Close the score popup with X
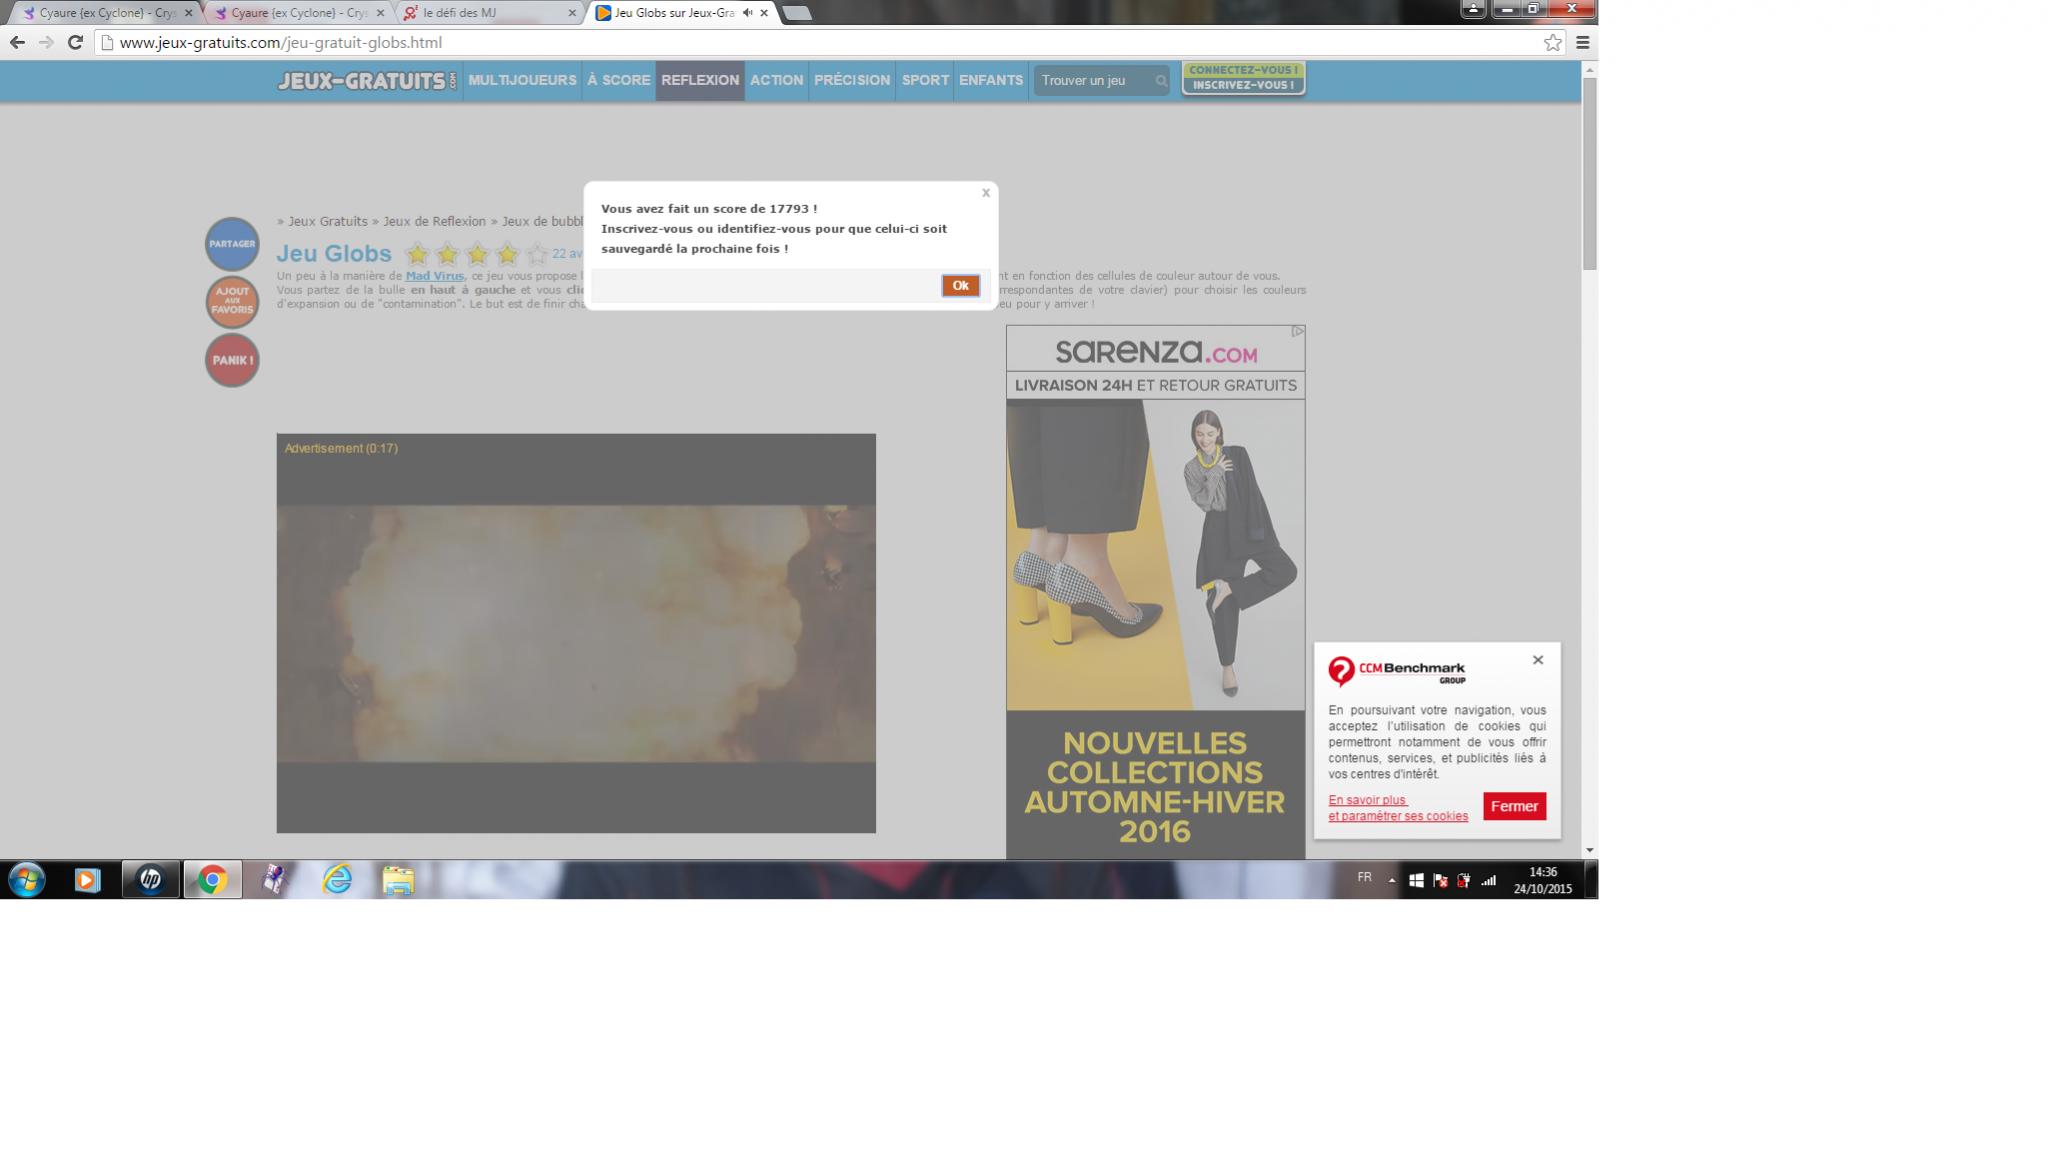 985,193
